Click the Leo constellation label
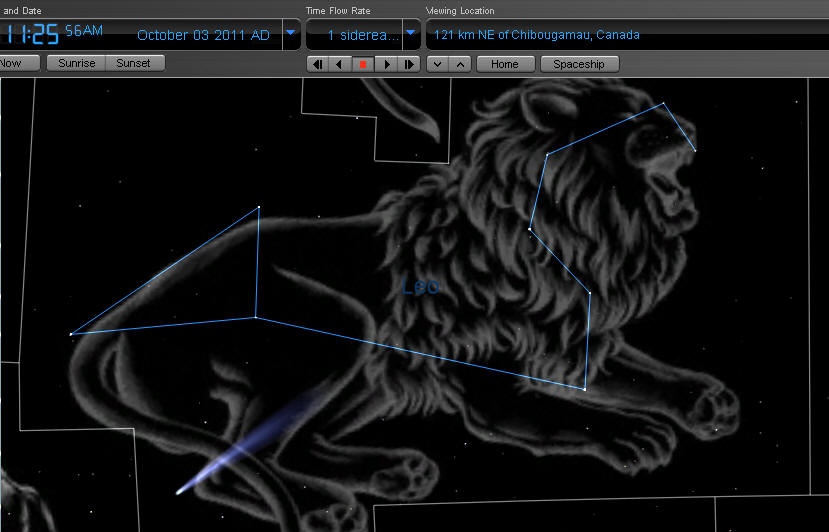Viewport: 829px width, 532px height. coord(420,286)
